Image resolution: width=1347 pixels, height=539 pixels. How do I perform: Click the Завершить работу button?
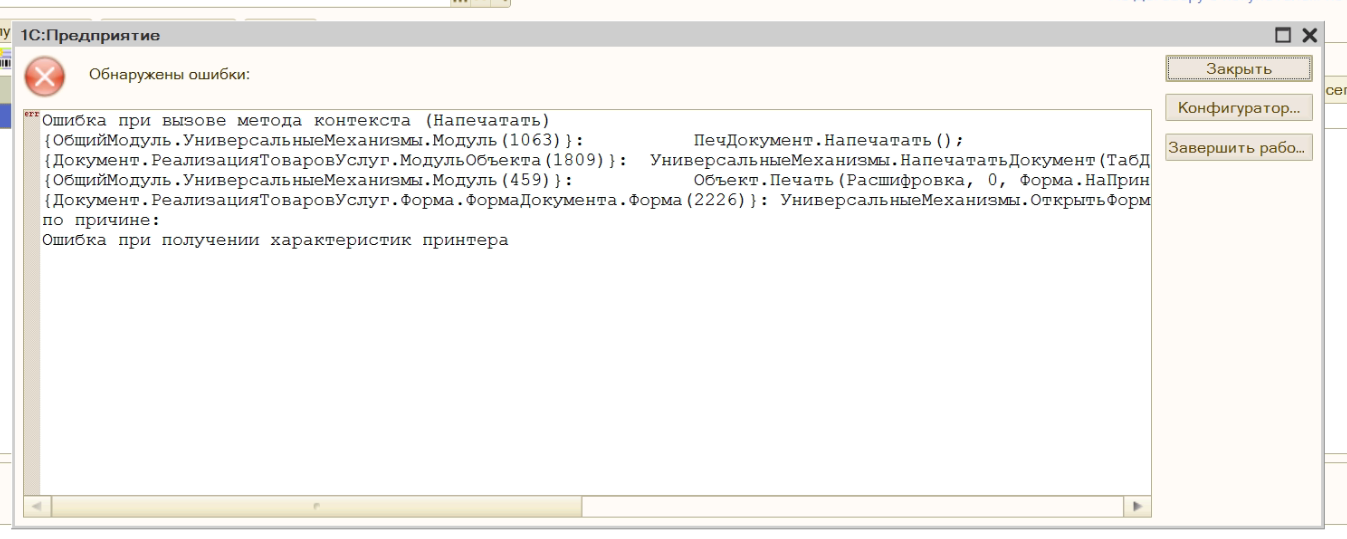click(x=1238, y=149)
